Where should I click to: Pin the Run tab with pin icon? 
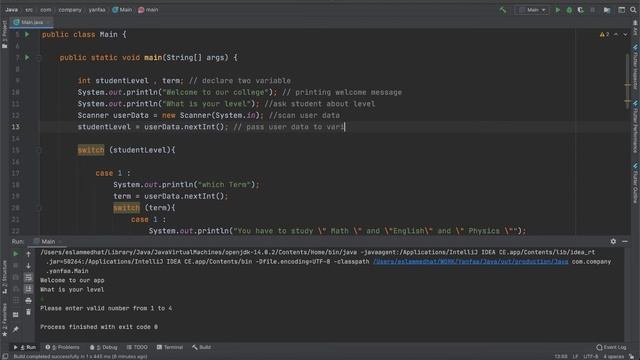[16, 329]
